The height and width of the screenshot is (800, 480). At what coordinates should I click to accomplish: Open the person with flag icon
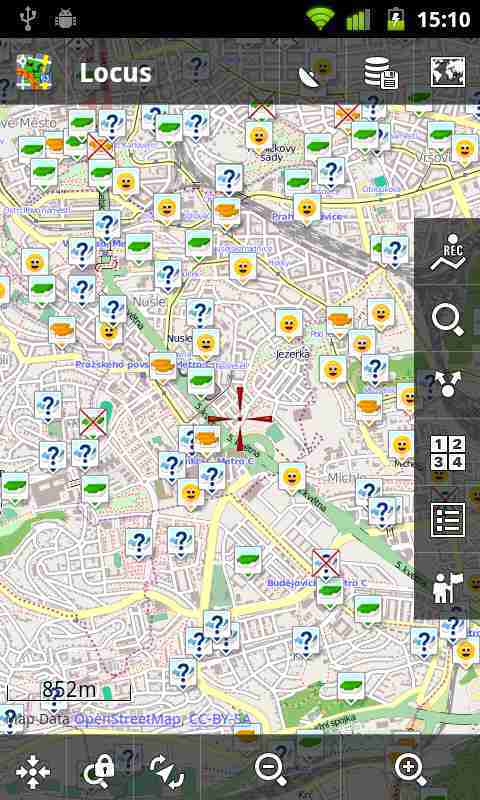pyautogui.click(x=447, y=588)
